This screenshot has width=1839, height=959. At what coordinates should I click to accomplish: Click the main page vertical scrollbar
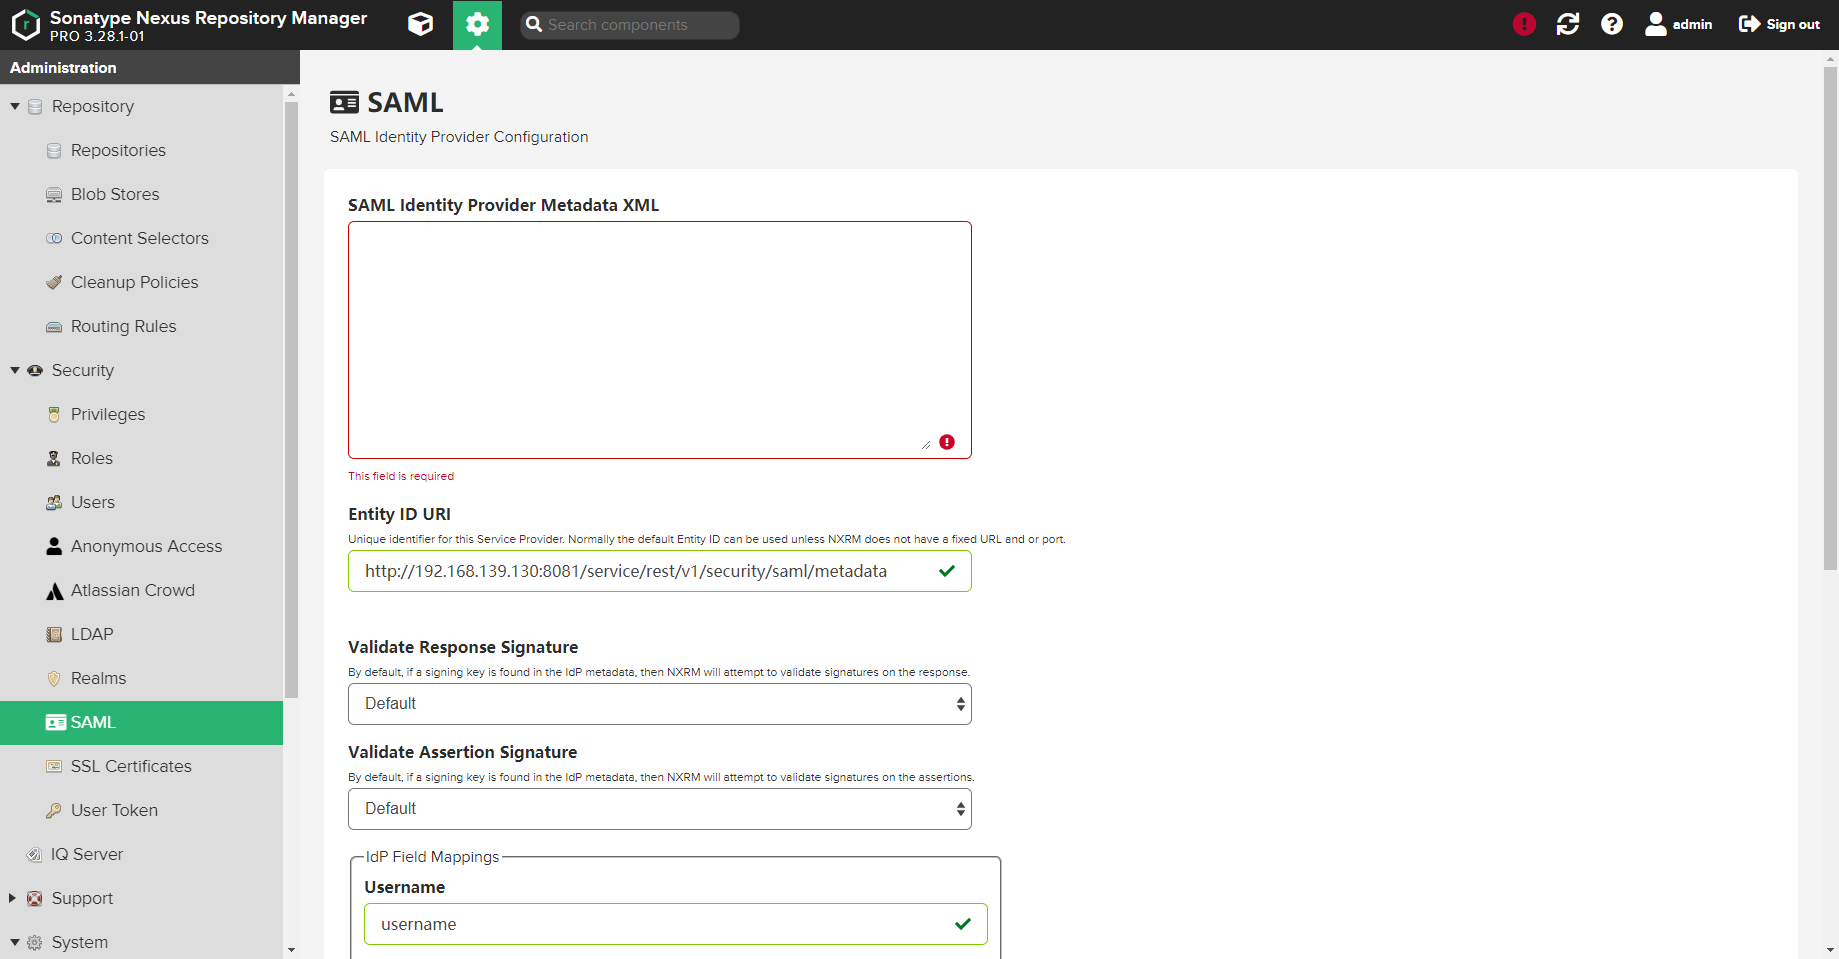coord(1830,318)
